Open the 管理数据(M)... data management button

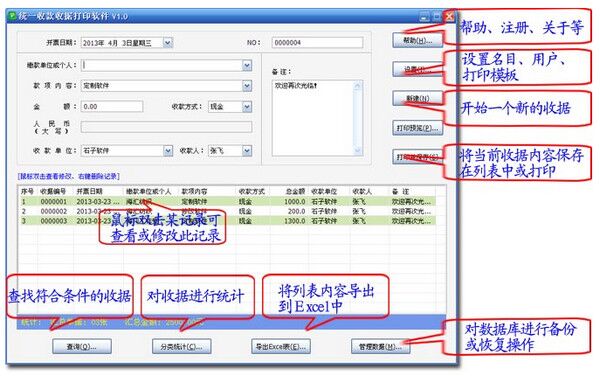pos(380,347)
